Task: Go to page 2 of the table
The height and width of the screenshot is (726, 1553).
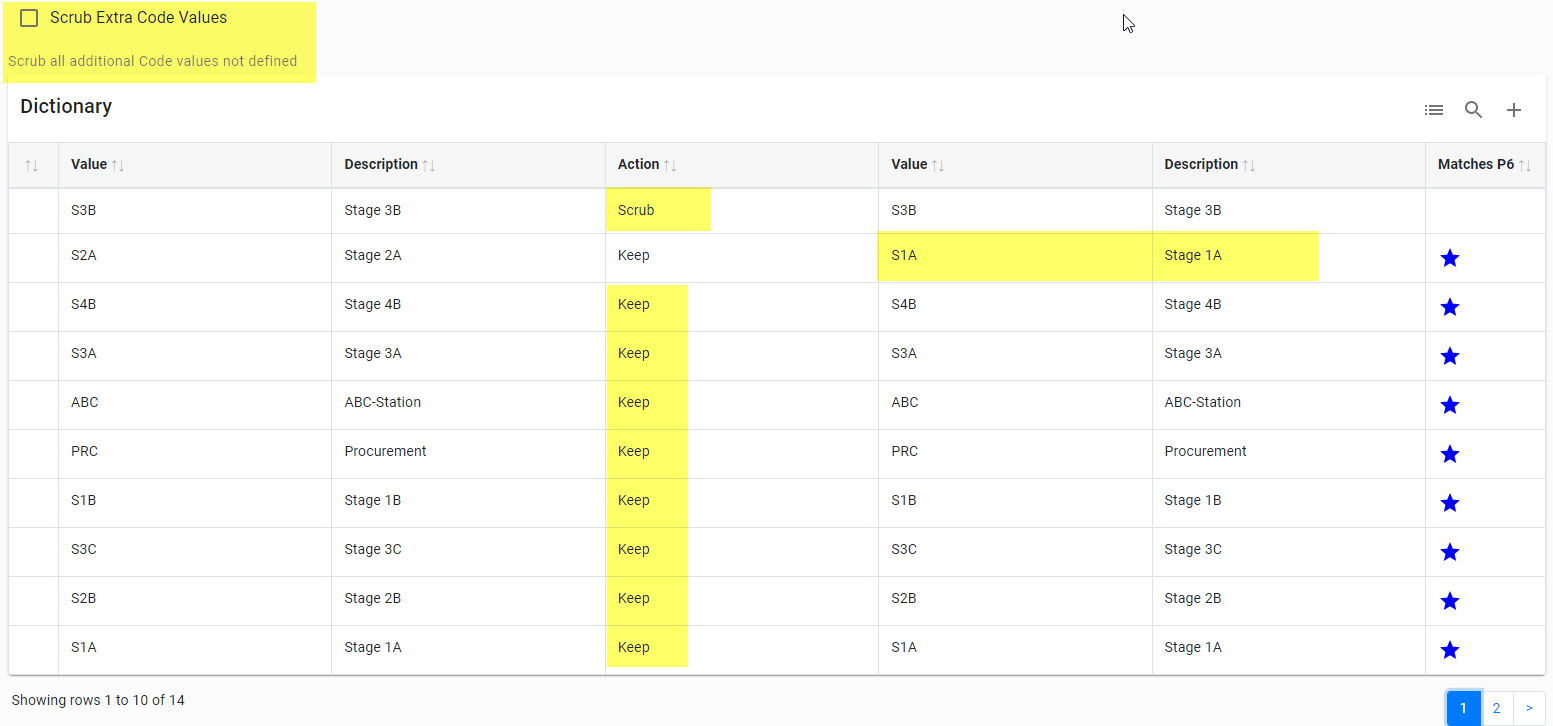Action: coord(1496,708)
